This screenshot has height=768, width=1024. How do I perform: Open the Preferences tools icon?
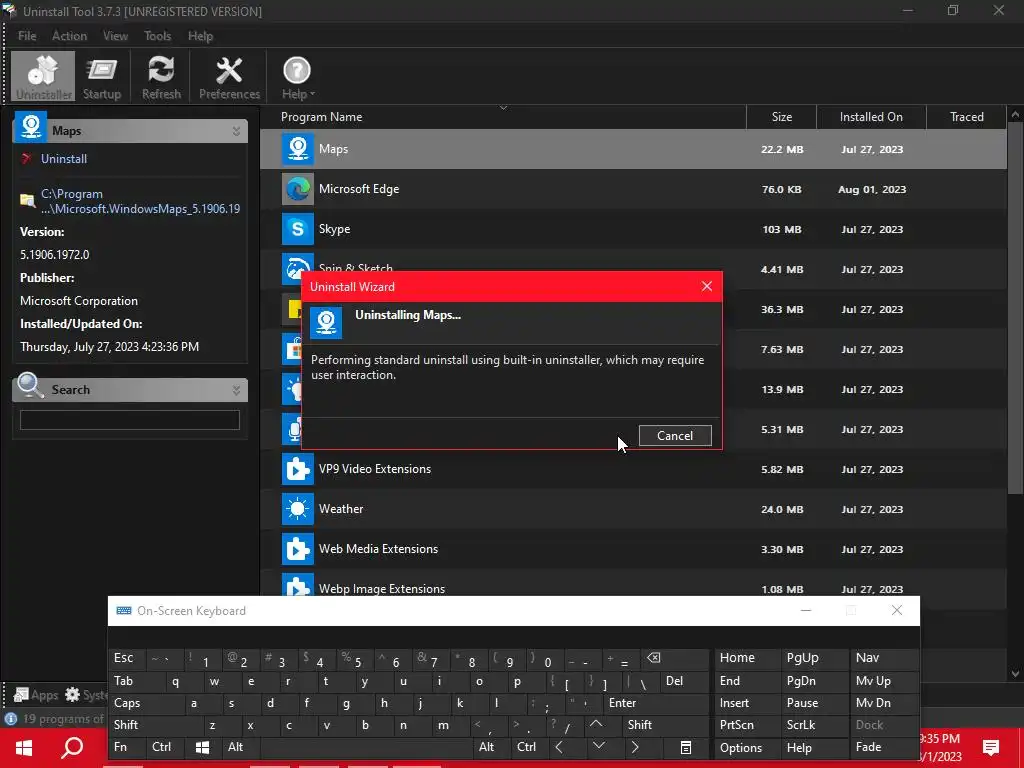point(229,77)
